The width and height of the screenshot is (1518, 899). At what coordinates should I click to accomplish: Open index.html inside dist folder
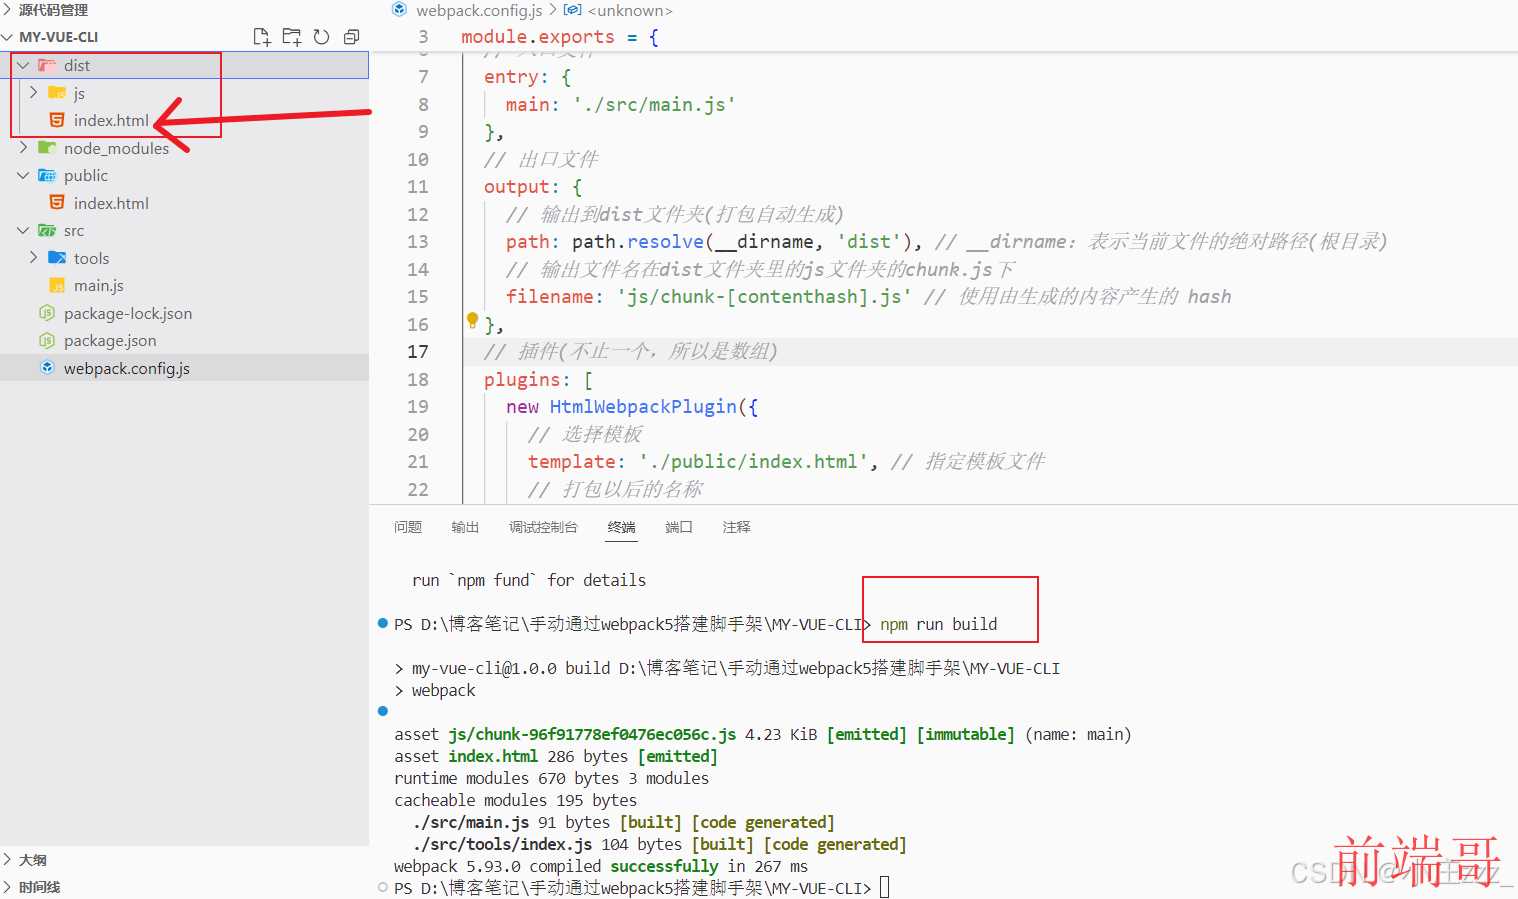(x=111, y=120)
